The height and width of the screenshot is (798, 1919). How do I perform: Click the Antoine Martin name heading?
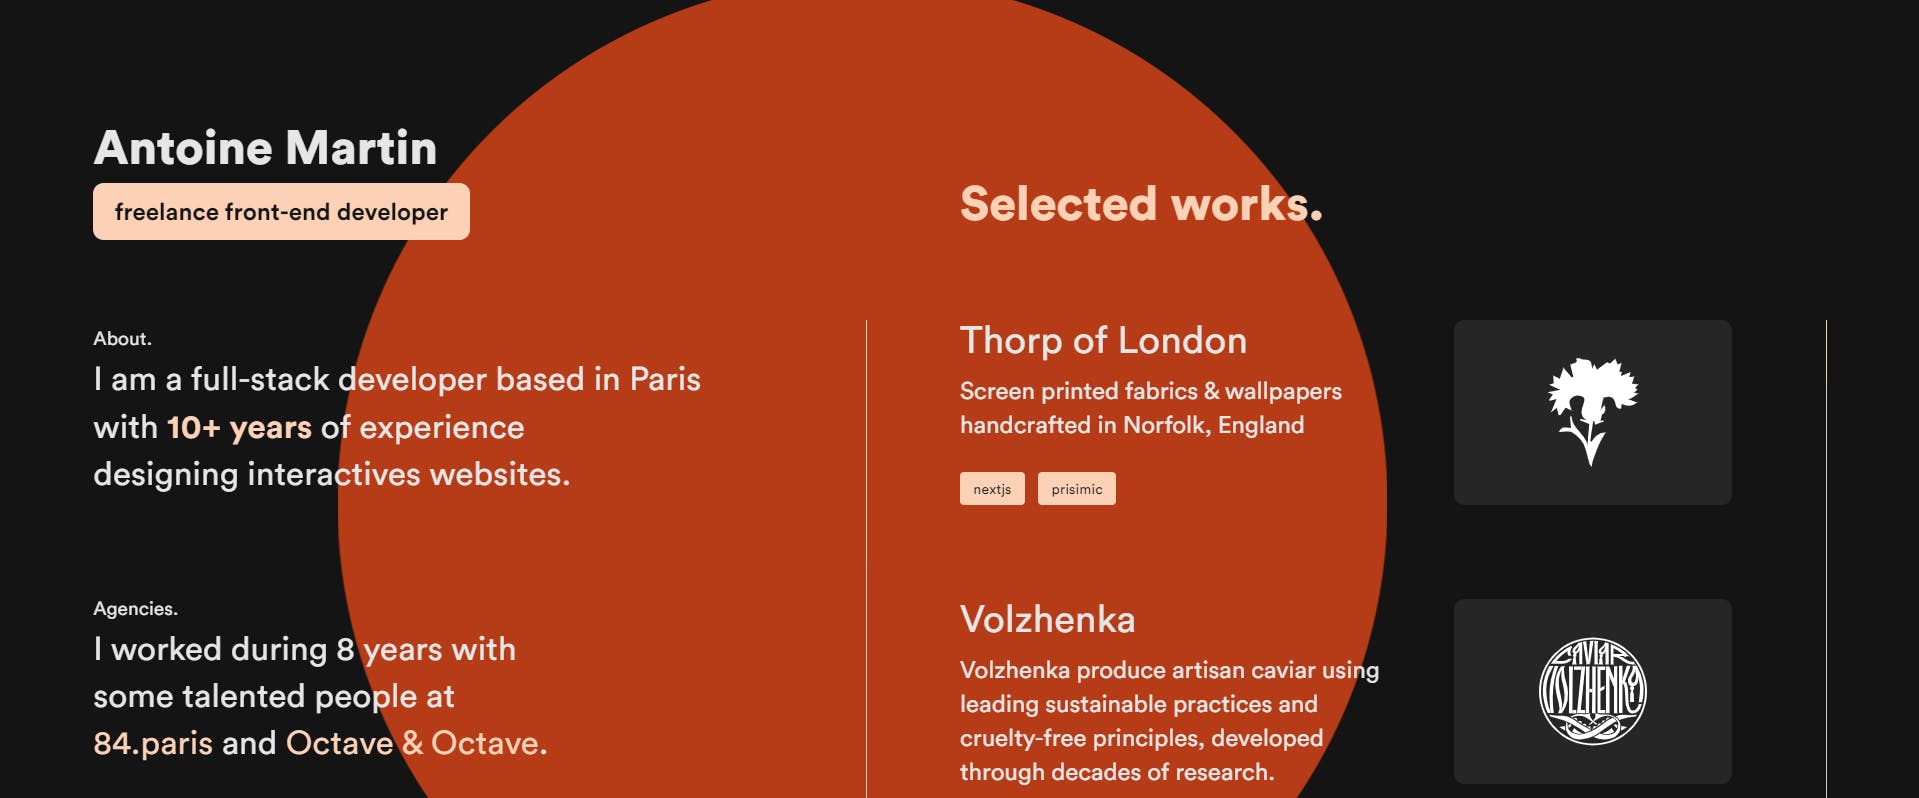click(265, 148)
